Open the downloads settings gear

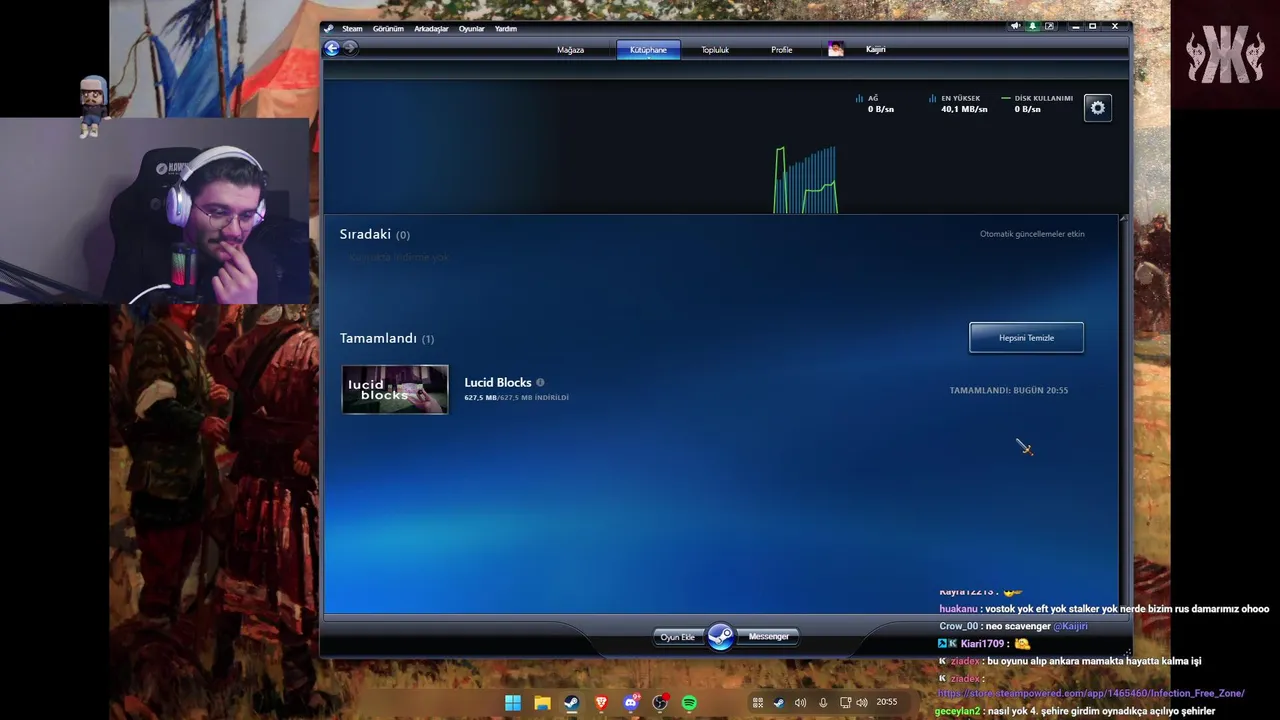coord(1098,108)
